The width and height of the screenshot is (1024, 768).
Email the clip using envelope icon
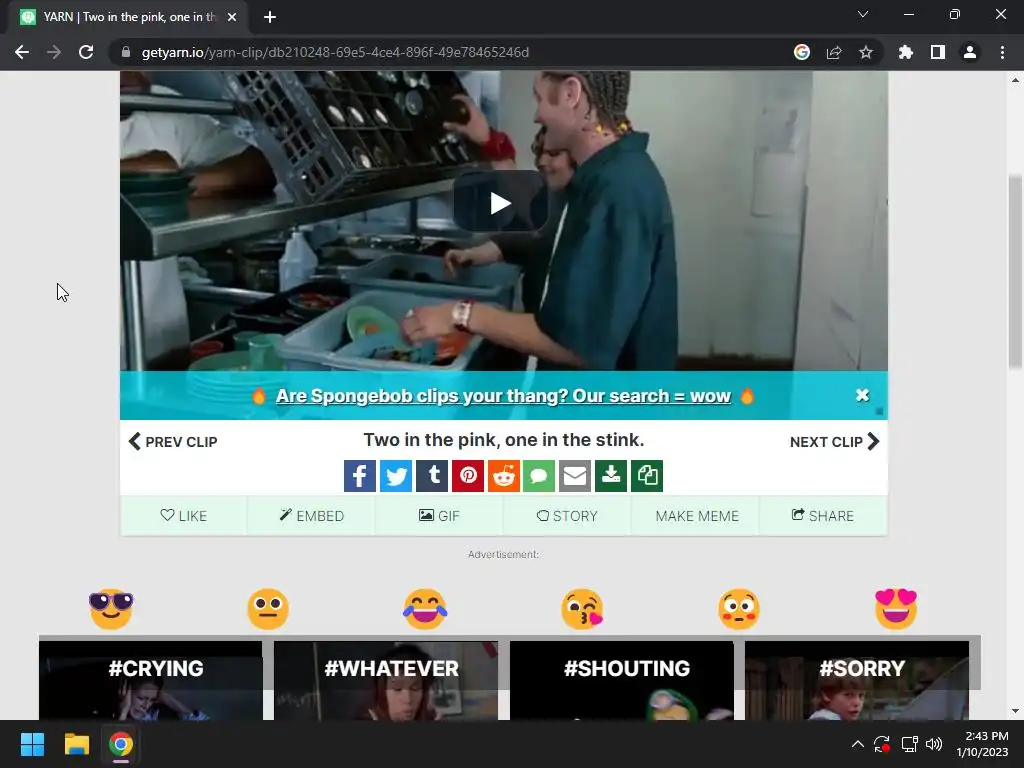pyautogui.click(x=575, y=476)
